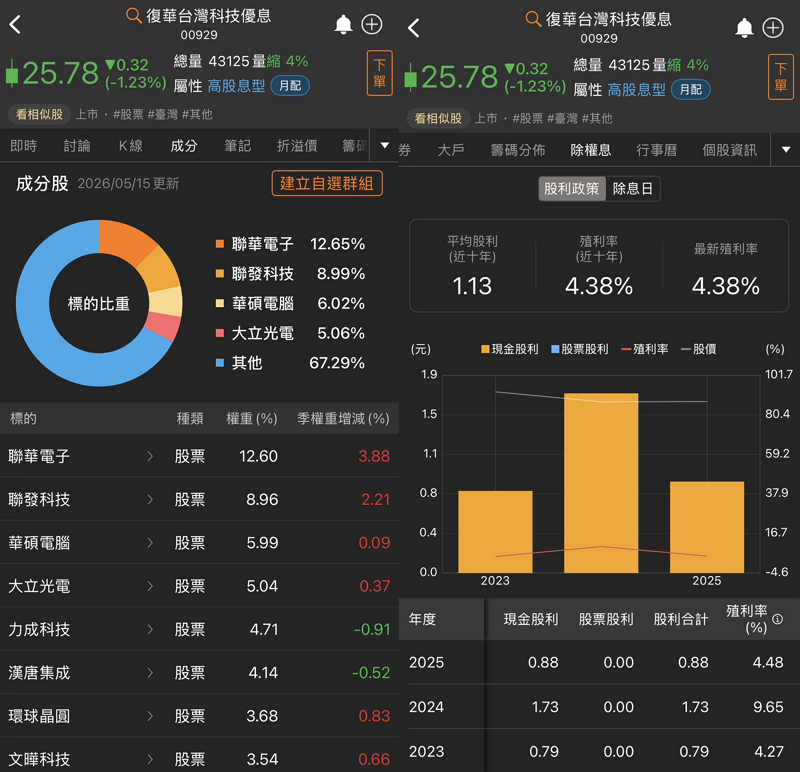Open 聯發科技 row chevron

[x=150, y=500]
